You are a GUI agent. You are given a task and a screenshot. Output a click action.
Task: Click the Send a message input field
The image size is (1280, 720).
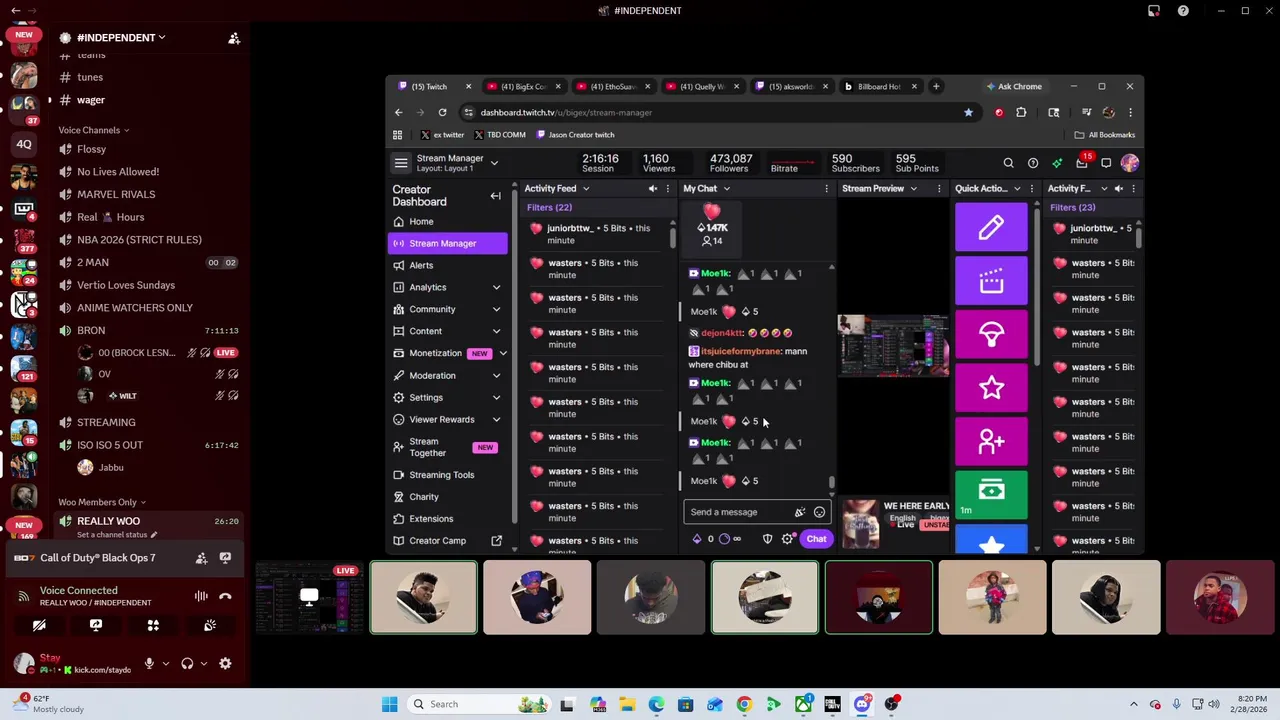[x=758, y=512]
